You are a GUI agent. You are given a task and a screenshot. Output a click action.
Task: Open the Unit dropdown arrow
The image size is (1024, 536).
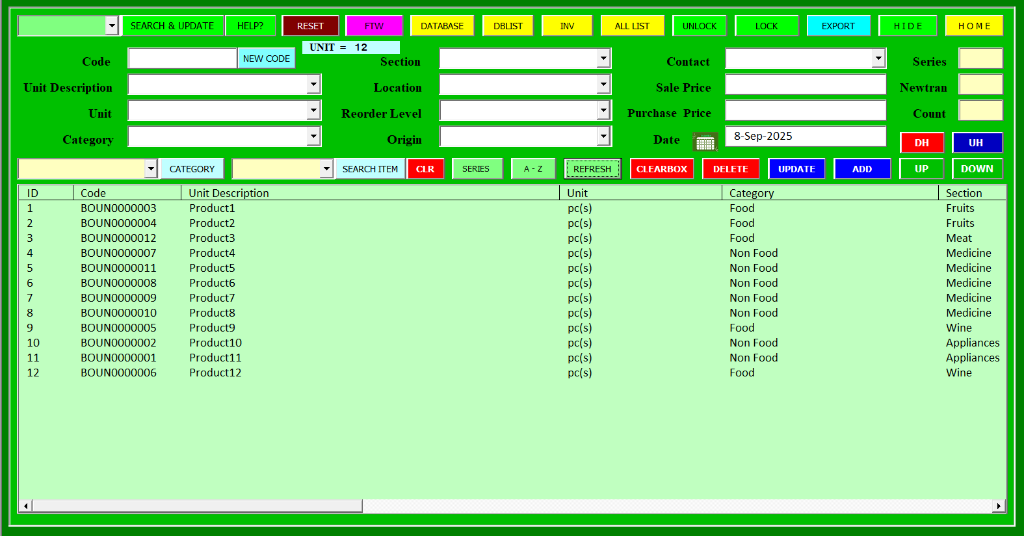click(313, 110)
